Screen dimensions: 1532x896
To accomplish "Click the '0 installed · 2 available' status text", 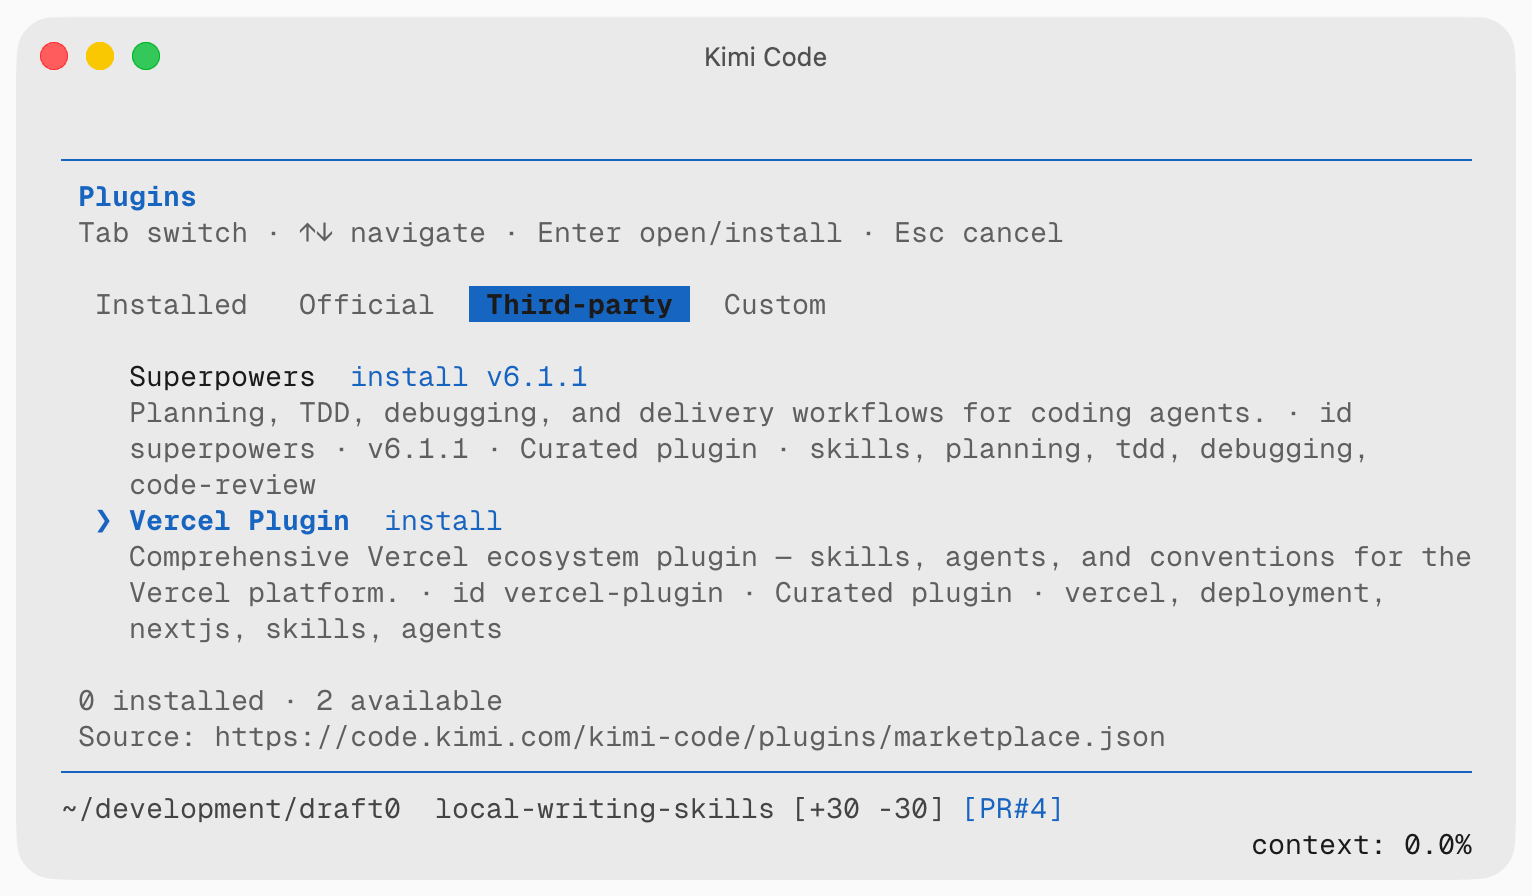I will coord(290,701).
